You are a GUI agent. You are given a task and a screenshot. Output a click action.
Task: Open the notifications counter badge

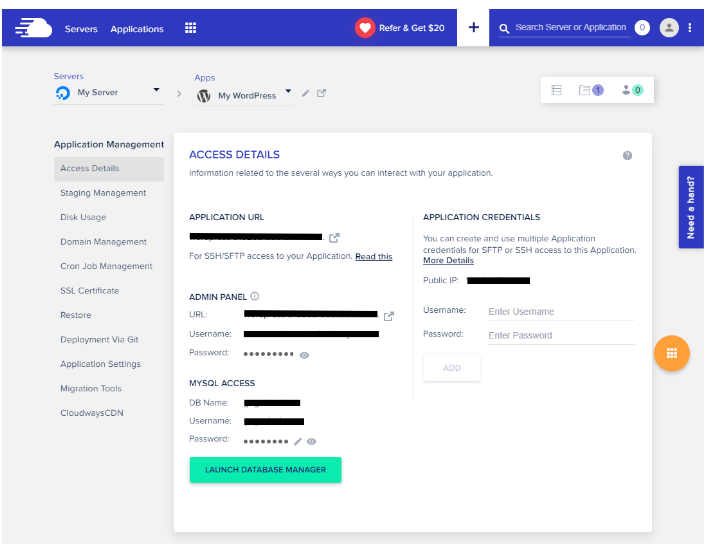tap(642, 28)
